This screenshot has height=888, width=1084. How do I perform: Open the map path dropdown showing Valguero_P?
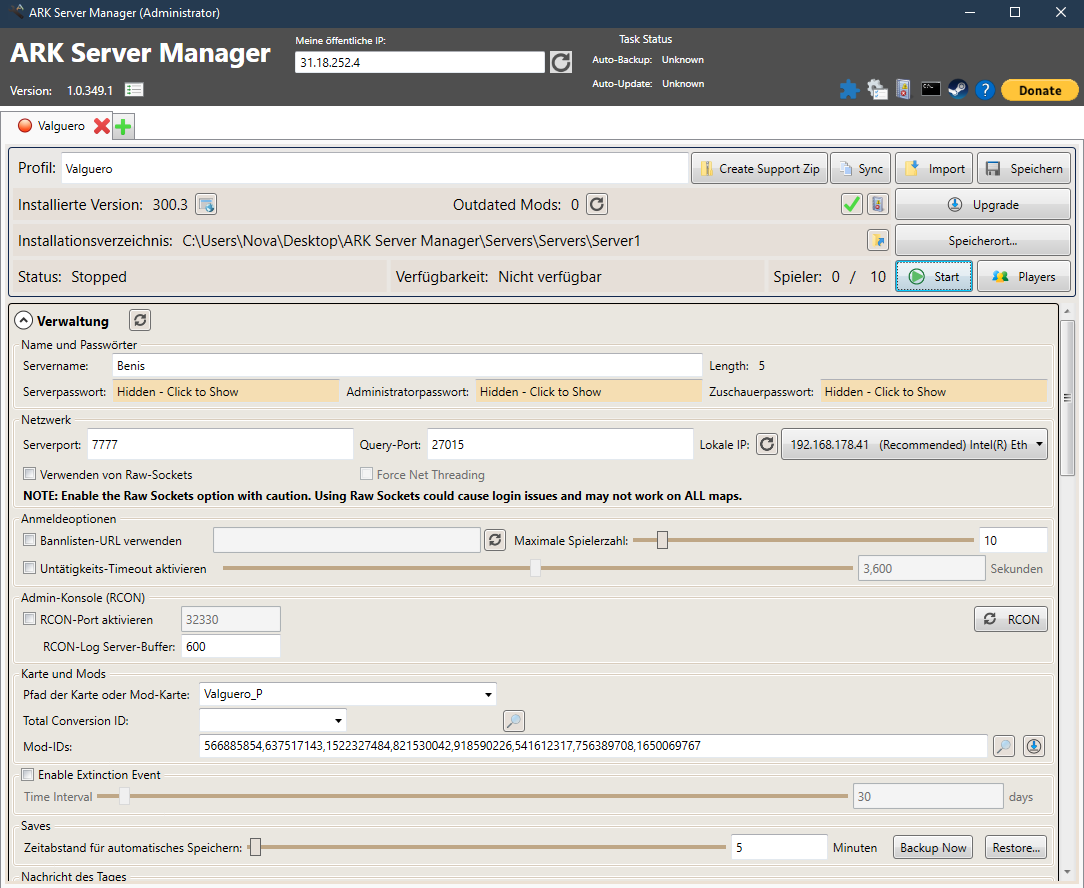click(x=489, y=694)
